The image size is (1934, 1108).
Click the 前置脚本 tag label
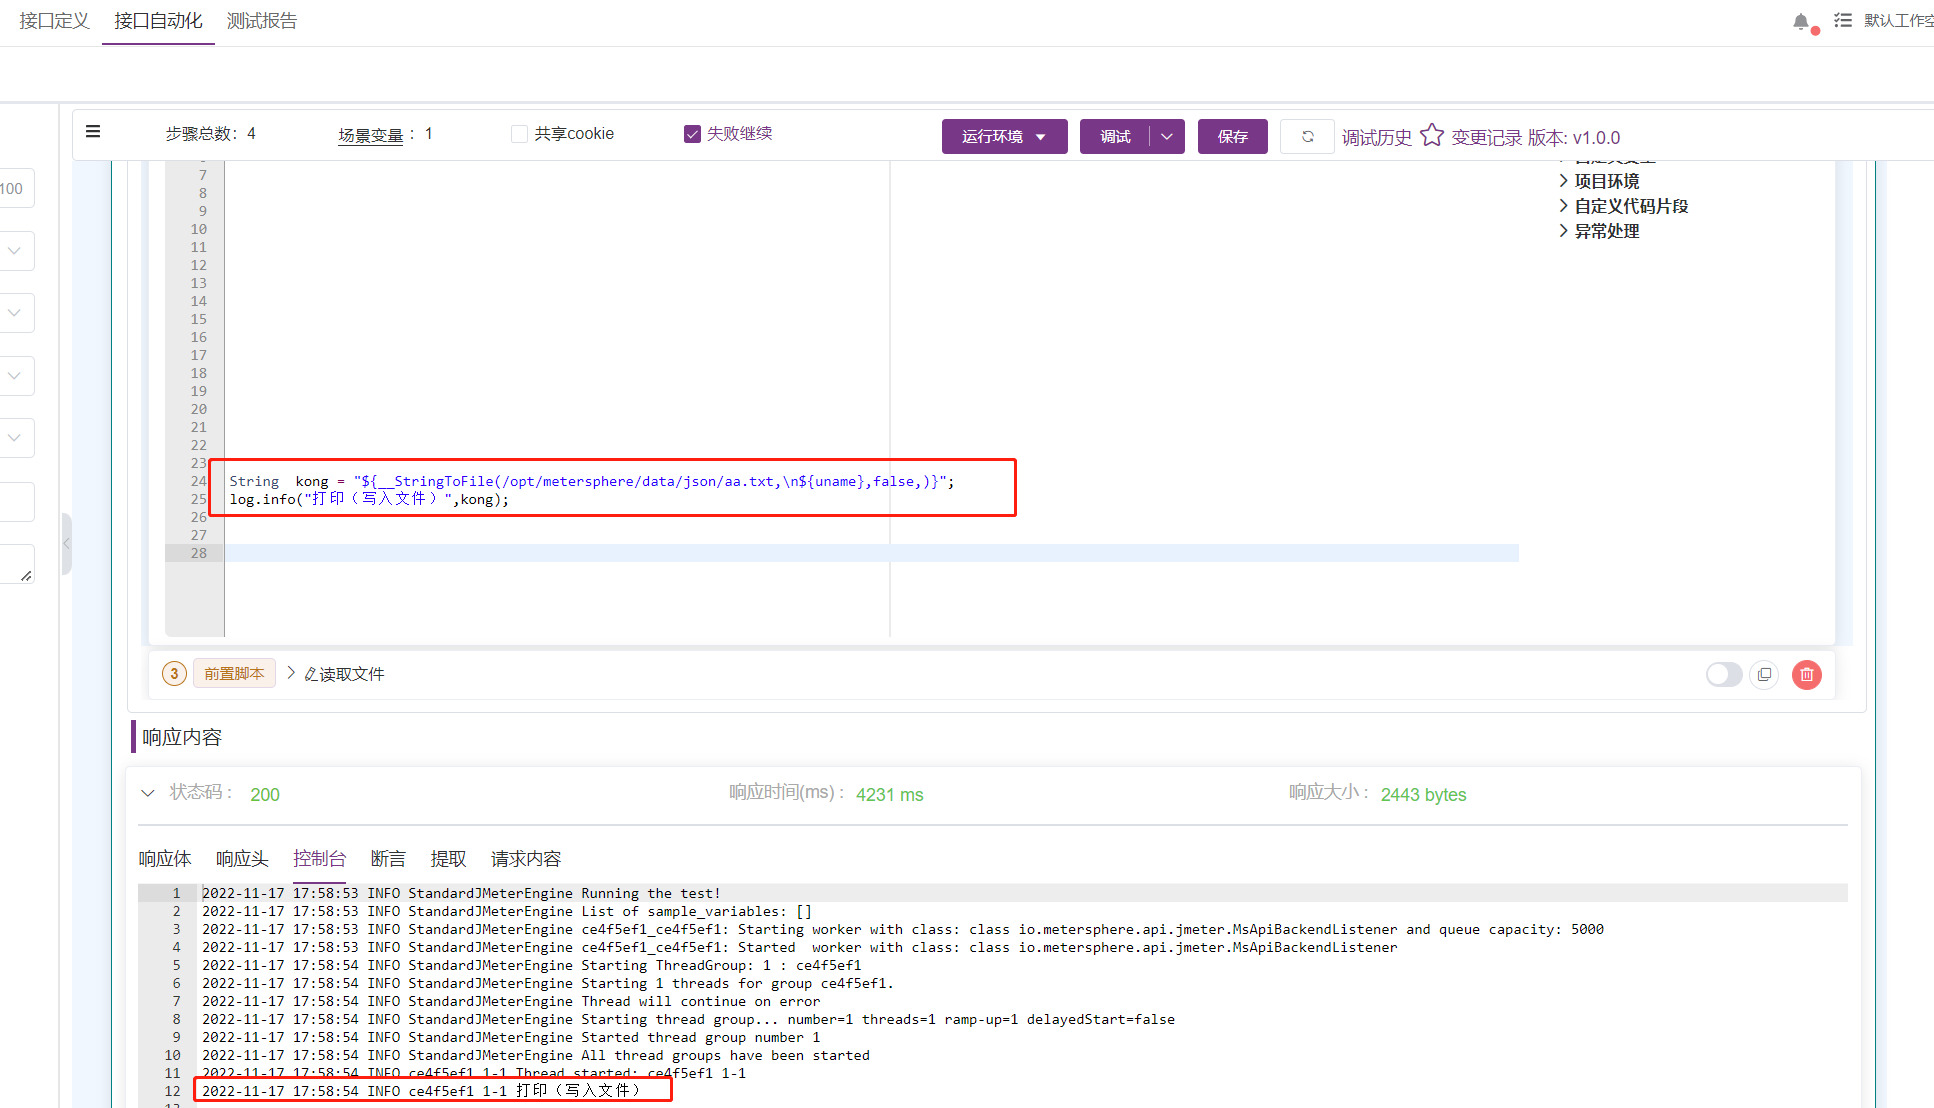click(x=234, y=674)
